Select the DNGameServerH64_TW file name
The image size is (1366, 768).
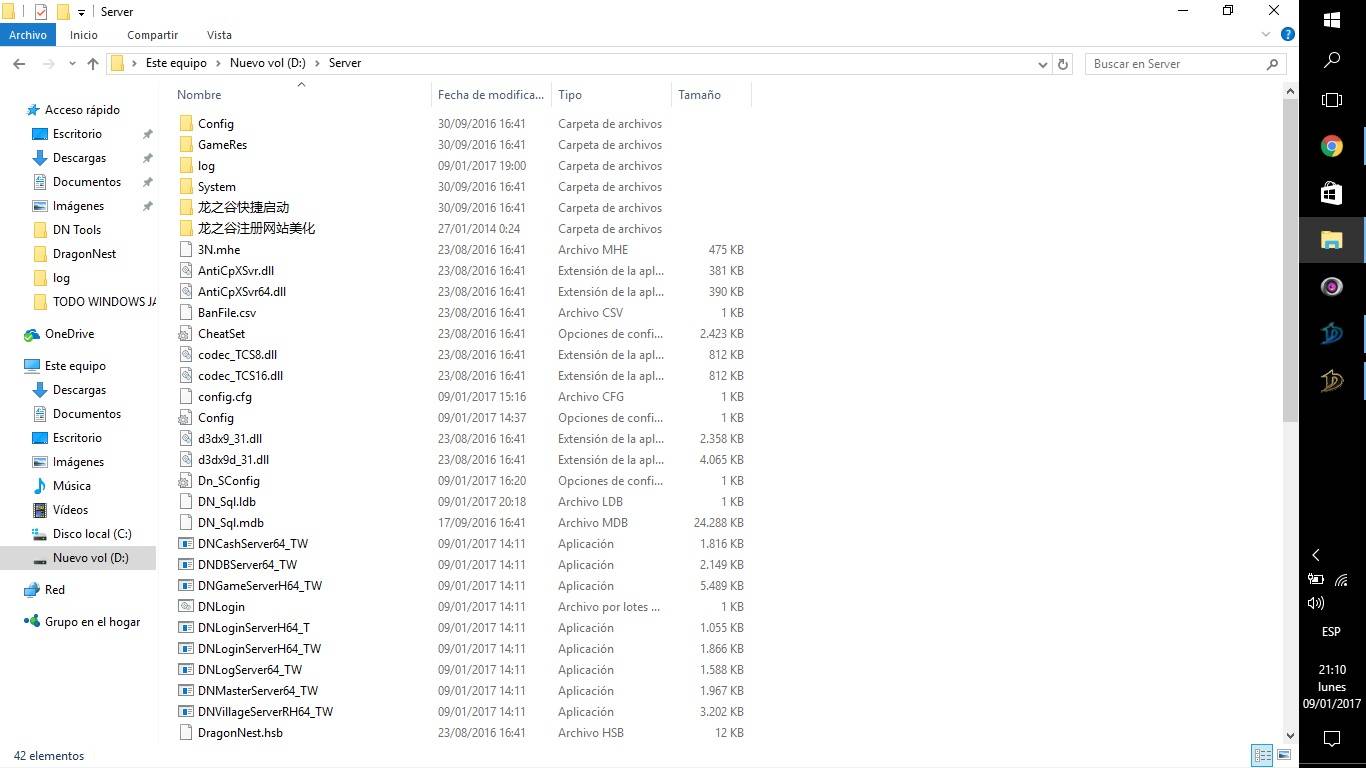tap(260, 586)
